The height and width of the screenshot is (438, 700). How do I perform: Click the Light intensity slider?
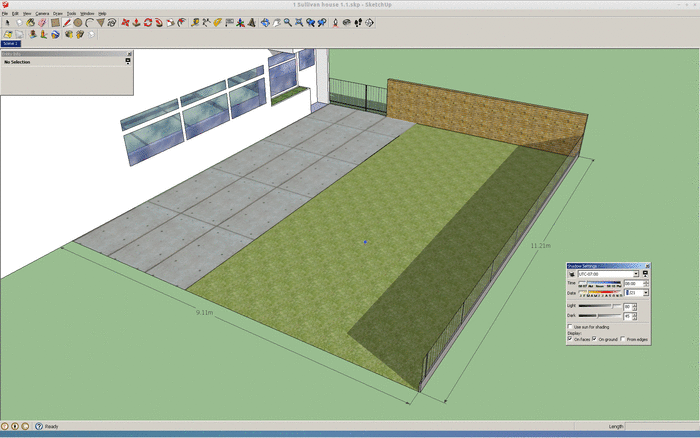coord(598,306)
